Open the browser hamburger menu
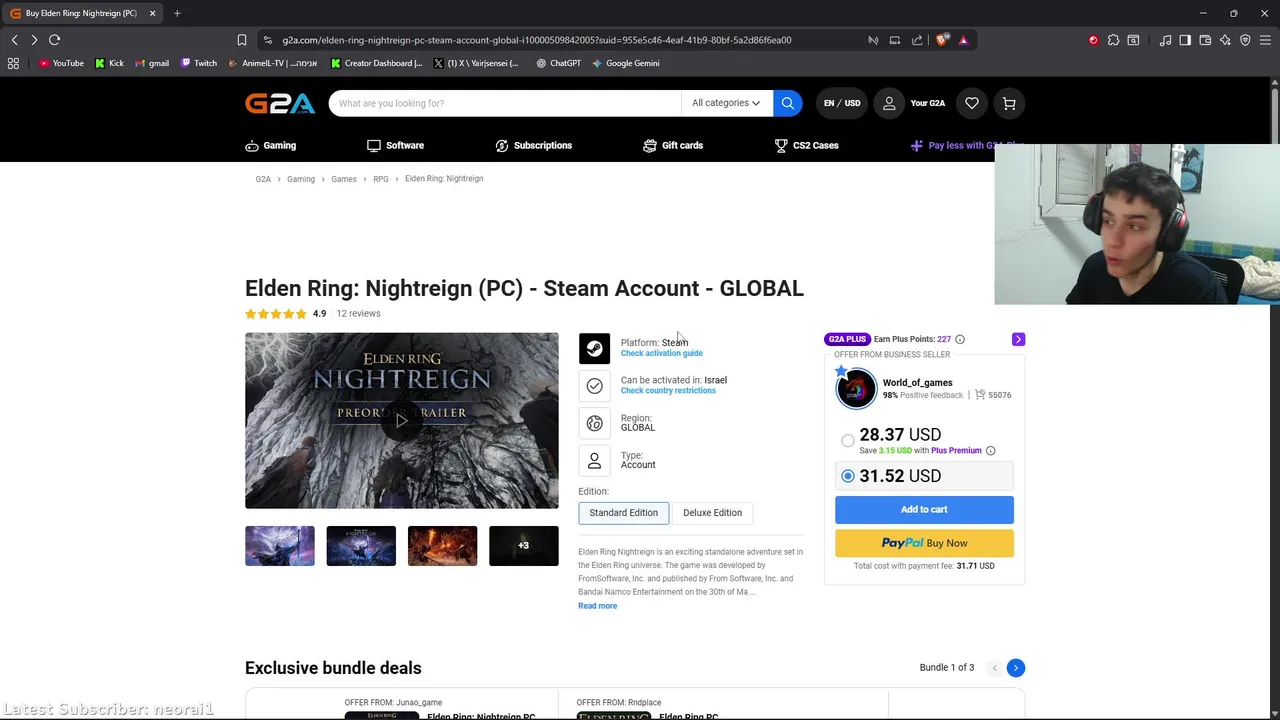This screenshot has width=1280, height=720. 1265,40
